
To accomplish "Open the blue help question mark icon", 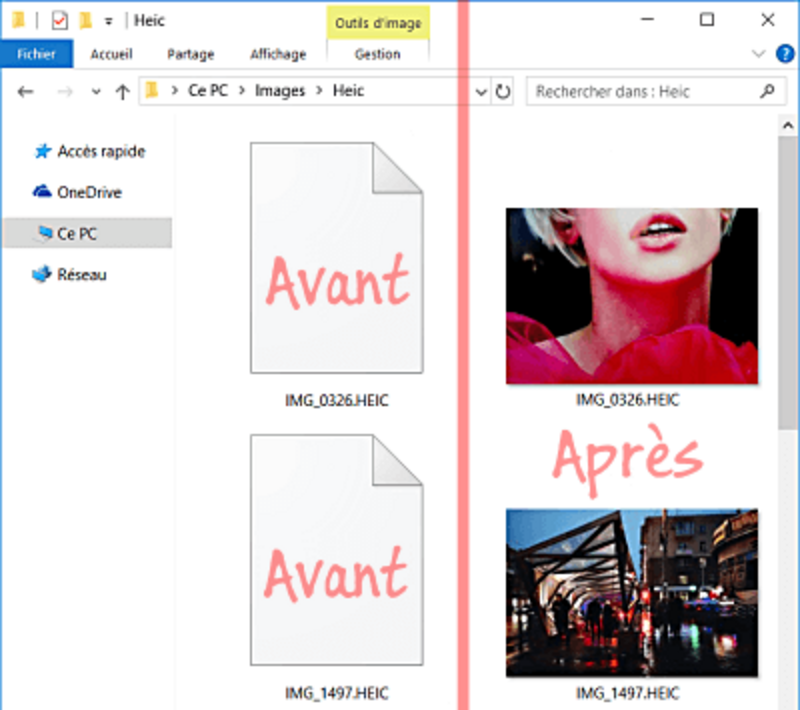I will (785, 54).
